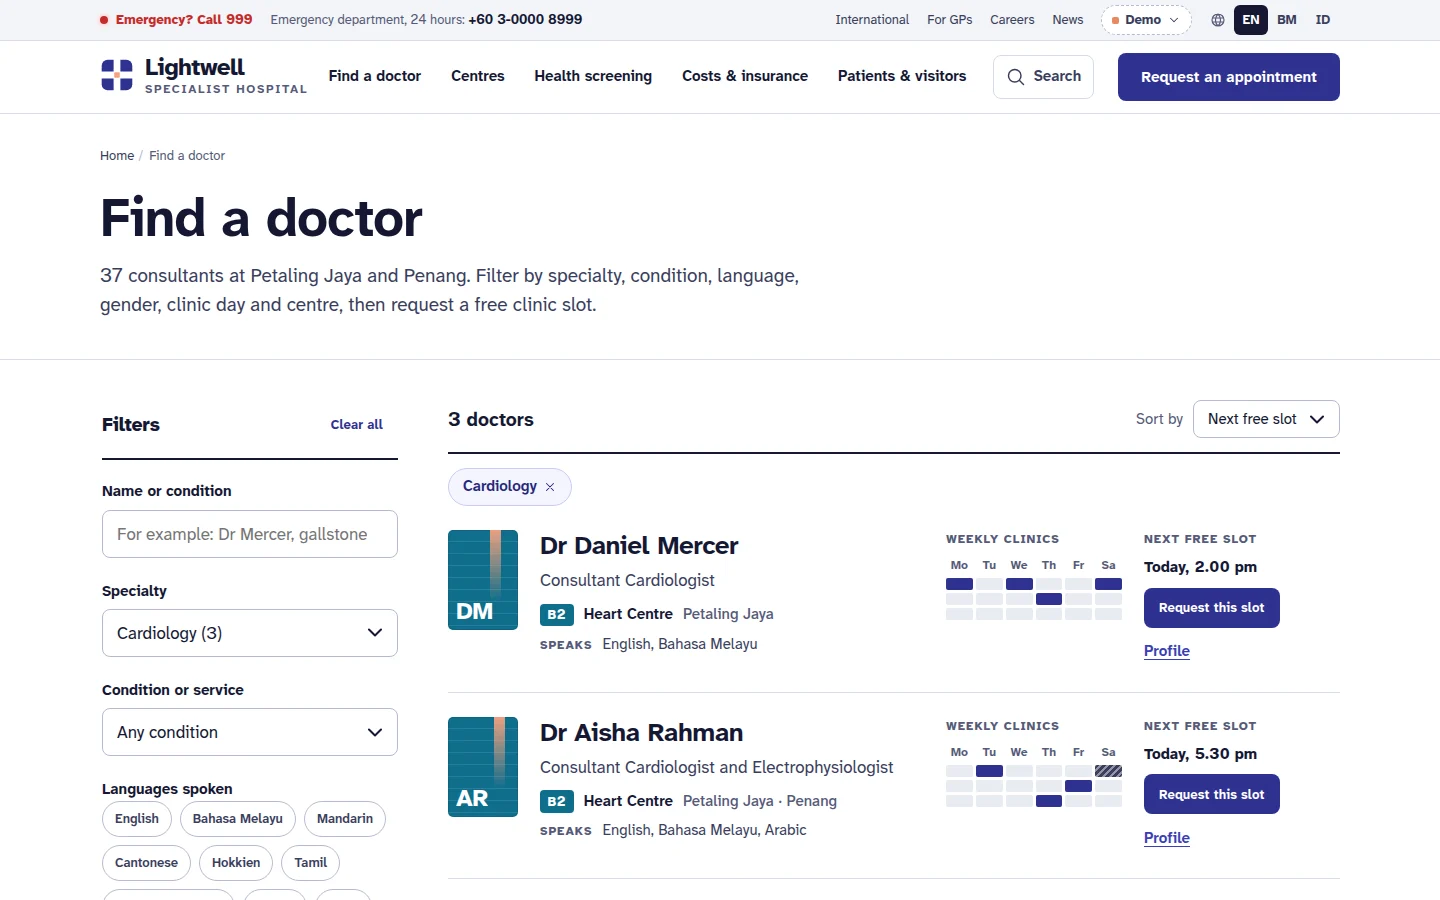Click the '3 doctors' results count
The image size is (1440, 900).
coord(491,420)
